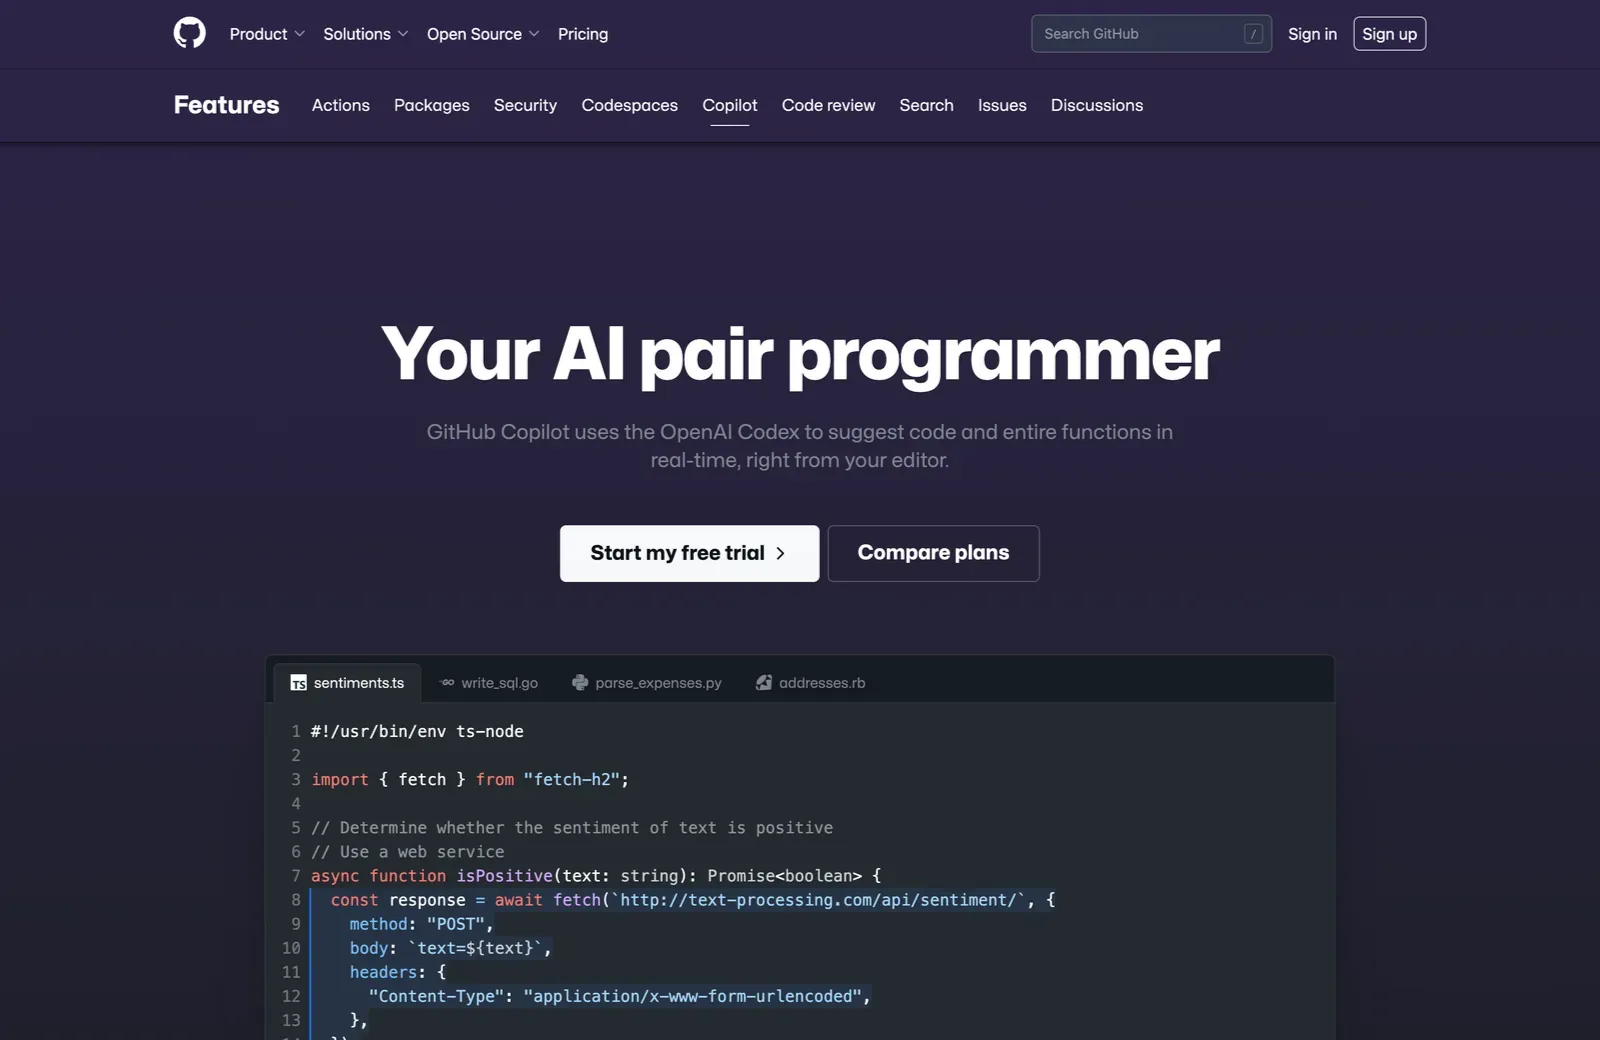Click the Ruby icon on addresses.rb tab
This screenshot has width=1600, height=1040.
click(764, 683)
